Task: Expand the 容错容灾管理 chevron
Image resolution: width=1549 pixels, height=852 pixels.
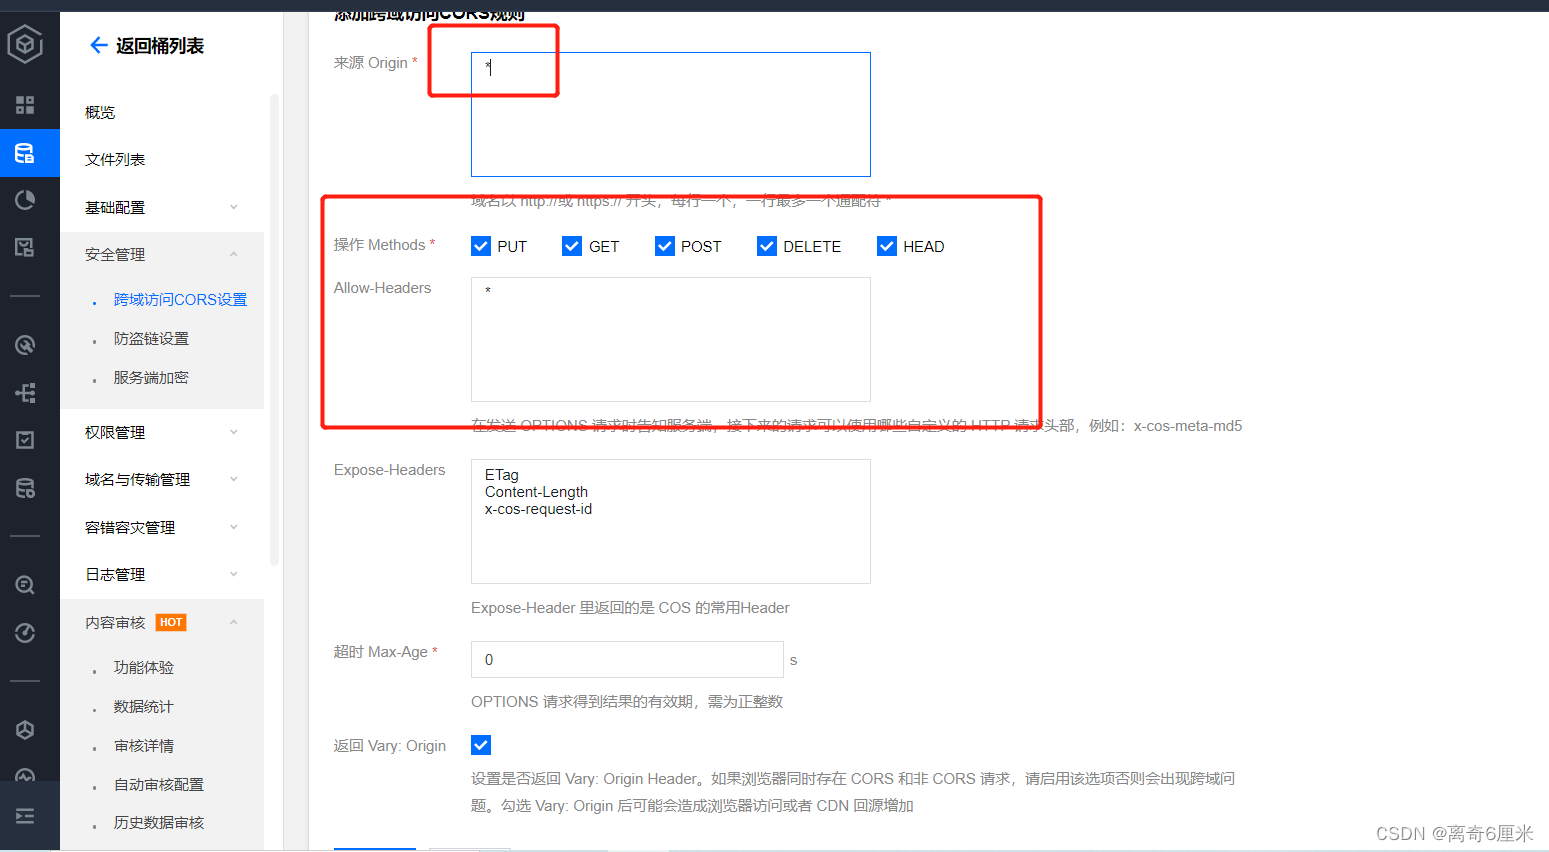Action: point(234,527)
